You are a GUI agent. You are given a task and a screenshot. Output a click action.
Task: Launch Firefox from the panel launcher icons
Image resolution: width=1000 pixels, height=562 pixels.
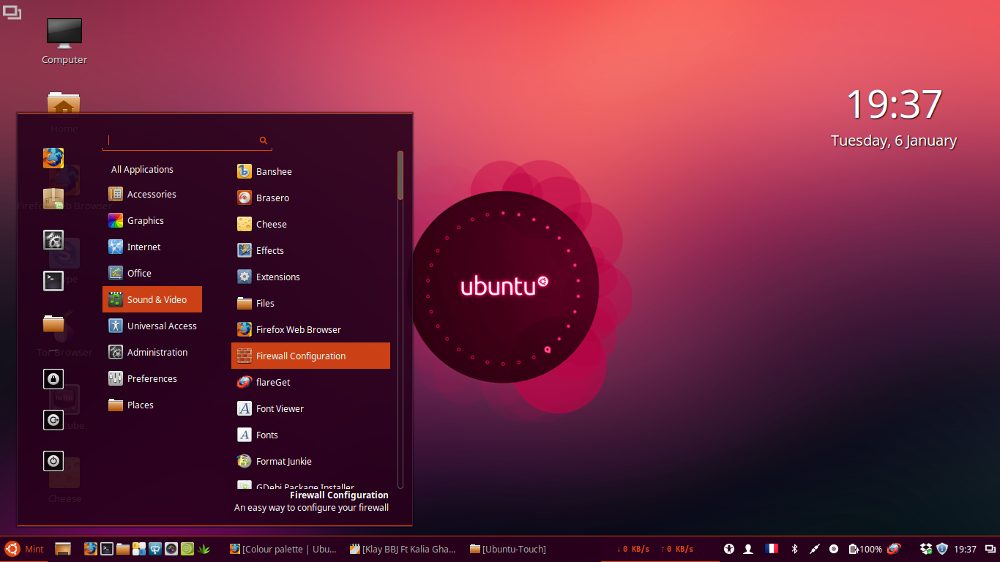(91, 549)
